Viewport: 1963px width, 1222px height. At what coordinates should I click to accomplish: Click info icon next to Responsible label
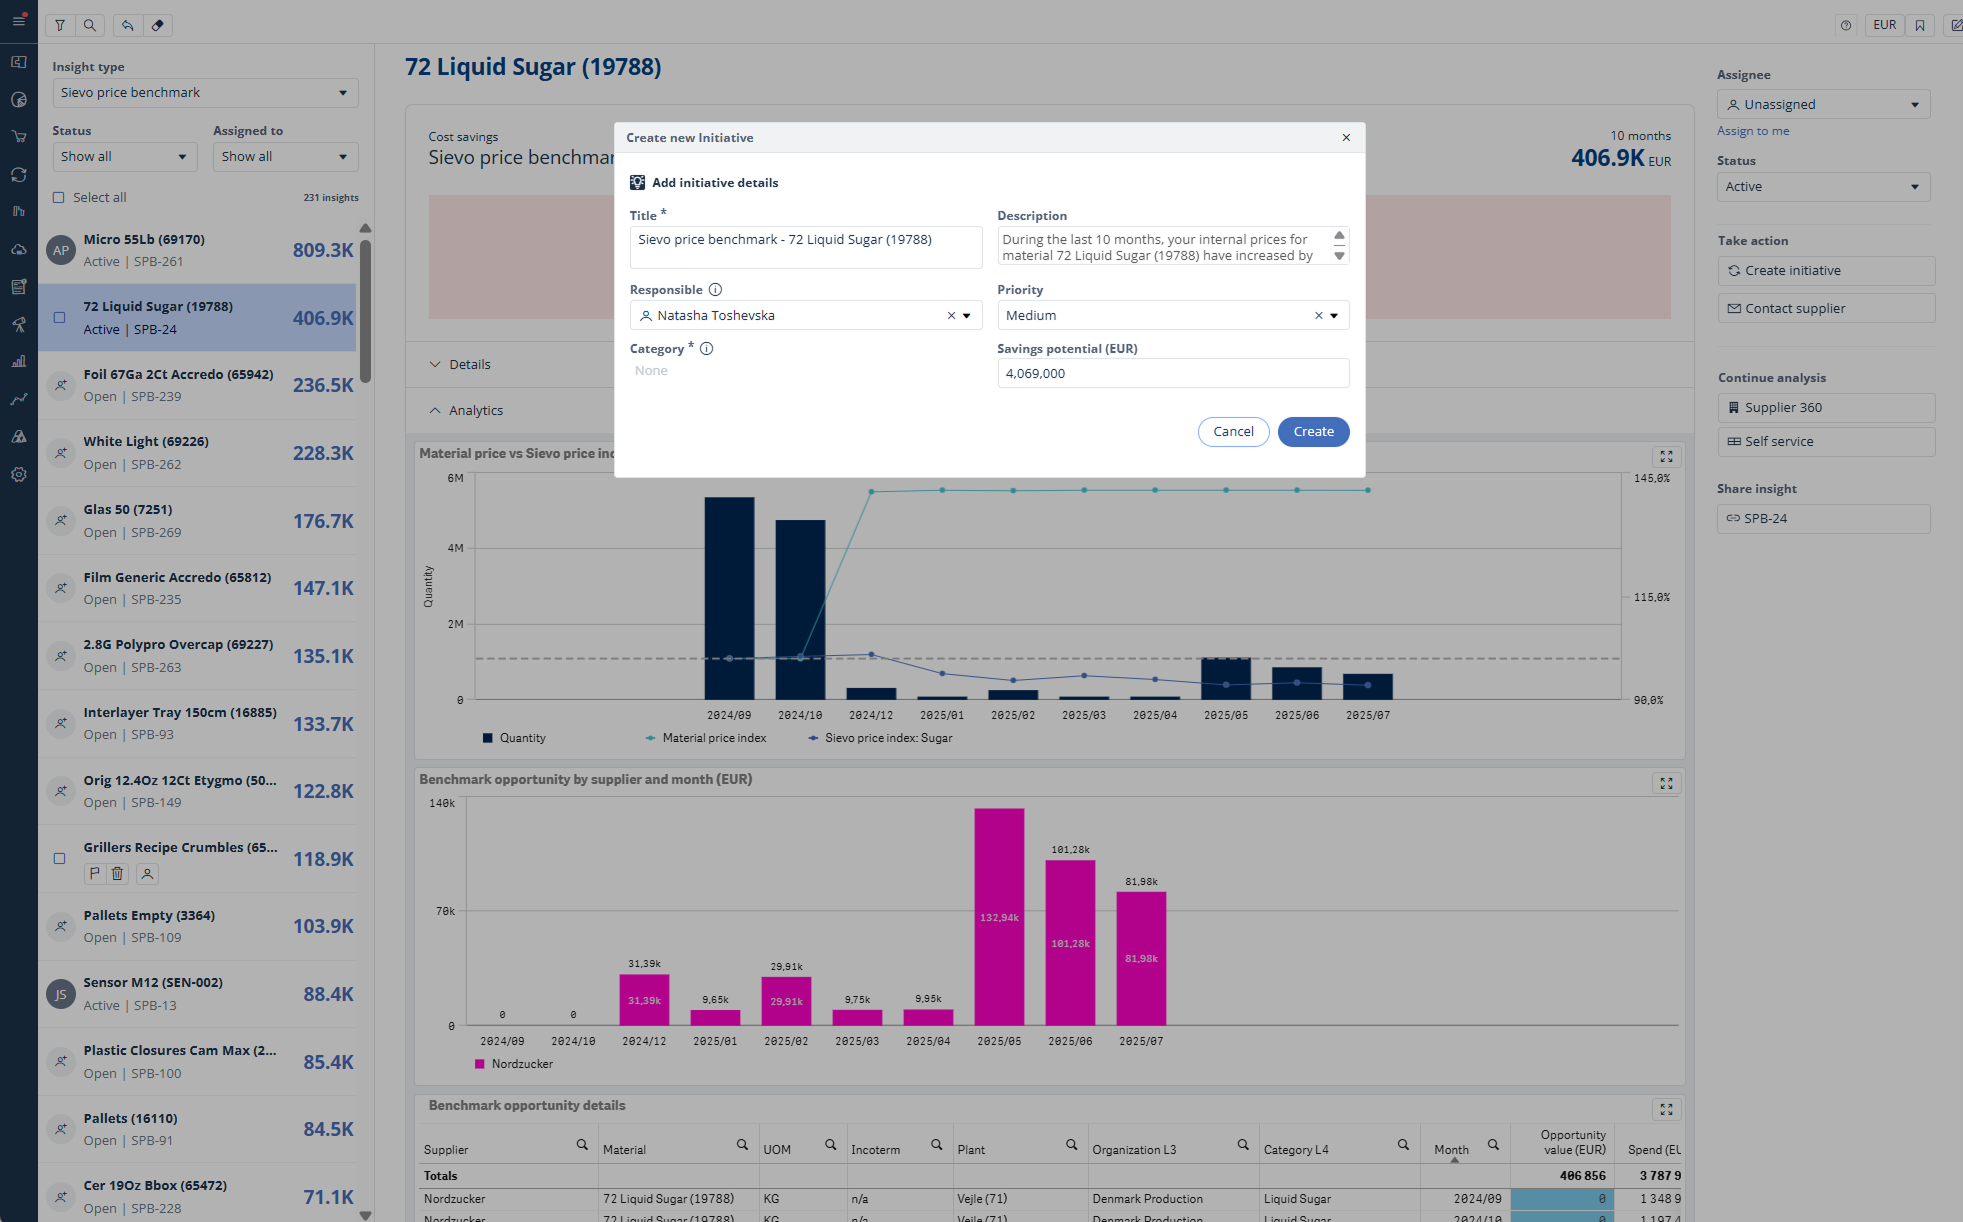715,290
